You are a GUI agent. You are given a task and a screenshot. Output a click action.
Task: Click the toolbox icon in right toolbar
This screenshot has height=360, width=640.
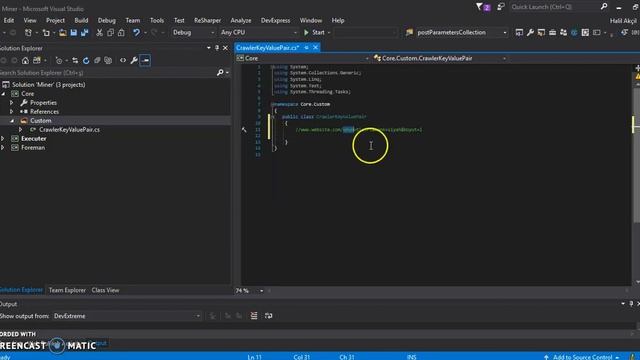[552, 33]
